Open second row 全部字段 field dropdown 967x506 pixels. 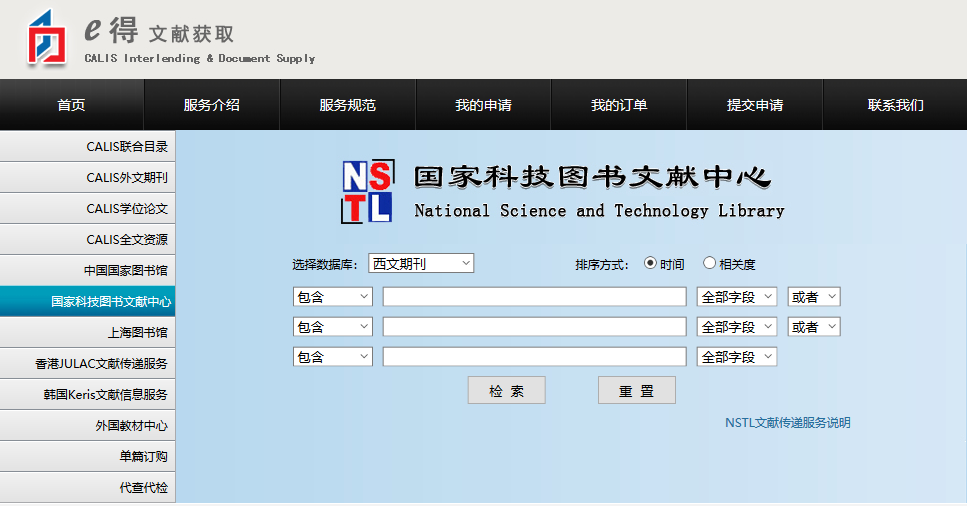737,326
